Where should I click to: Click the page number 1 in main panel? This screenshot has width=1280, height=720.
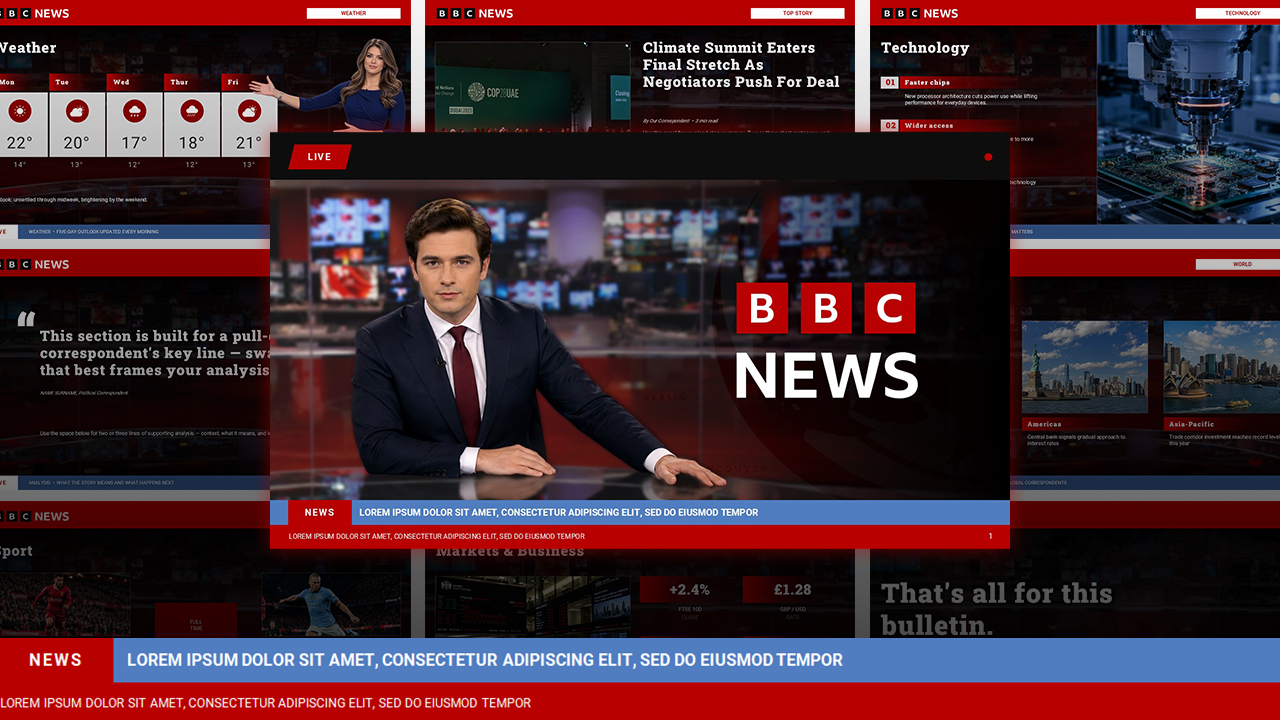tap(991, 536)
